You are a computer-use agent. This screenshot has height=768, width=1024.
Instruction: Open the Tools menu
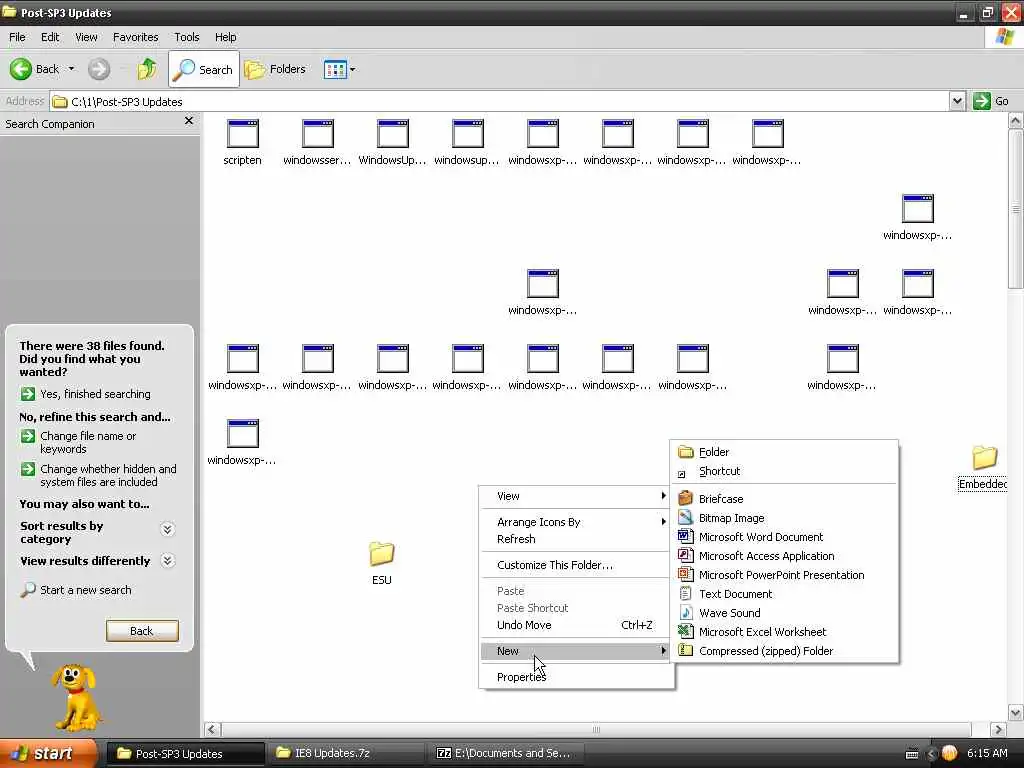coord(186,37)
